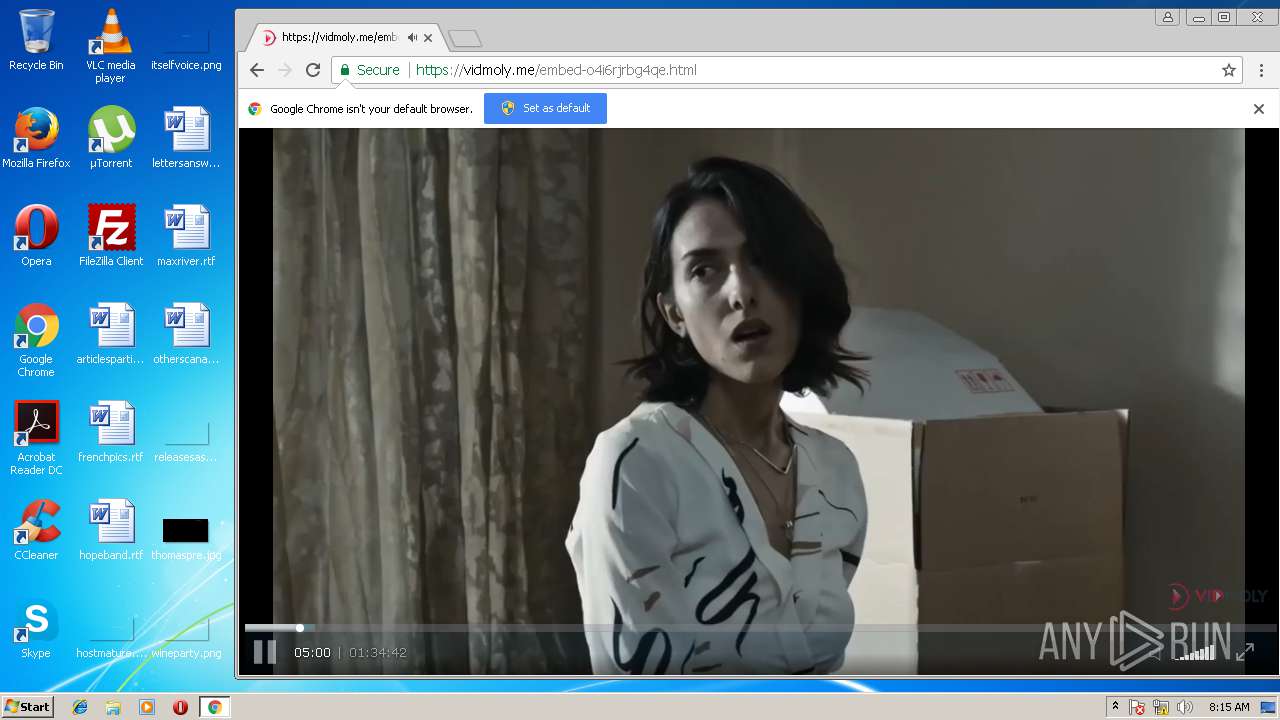Launch Opera browser from desktop

pyautogui.click(x=36, y=236)
